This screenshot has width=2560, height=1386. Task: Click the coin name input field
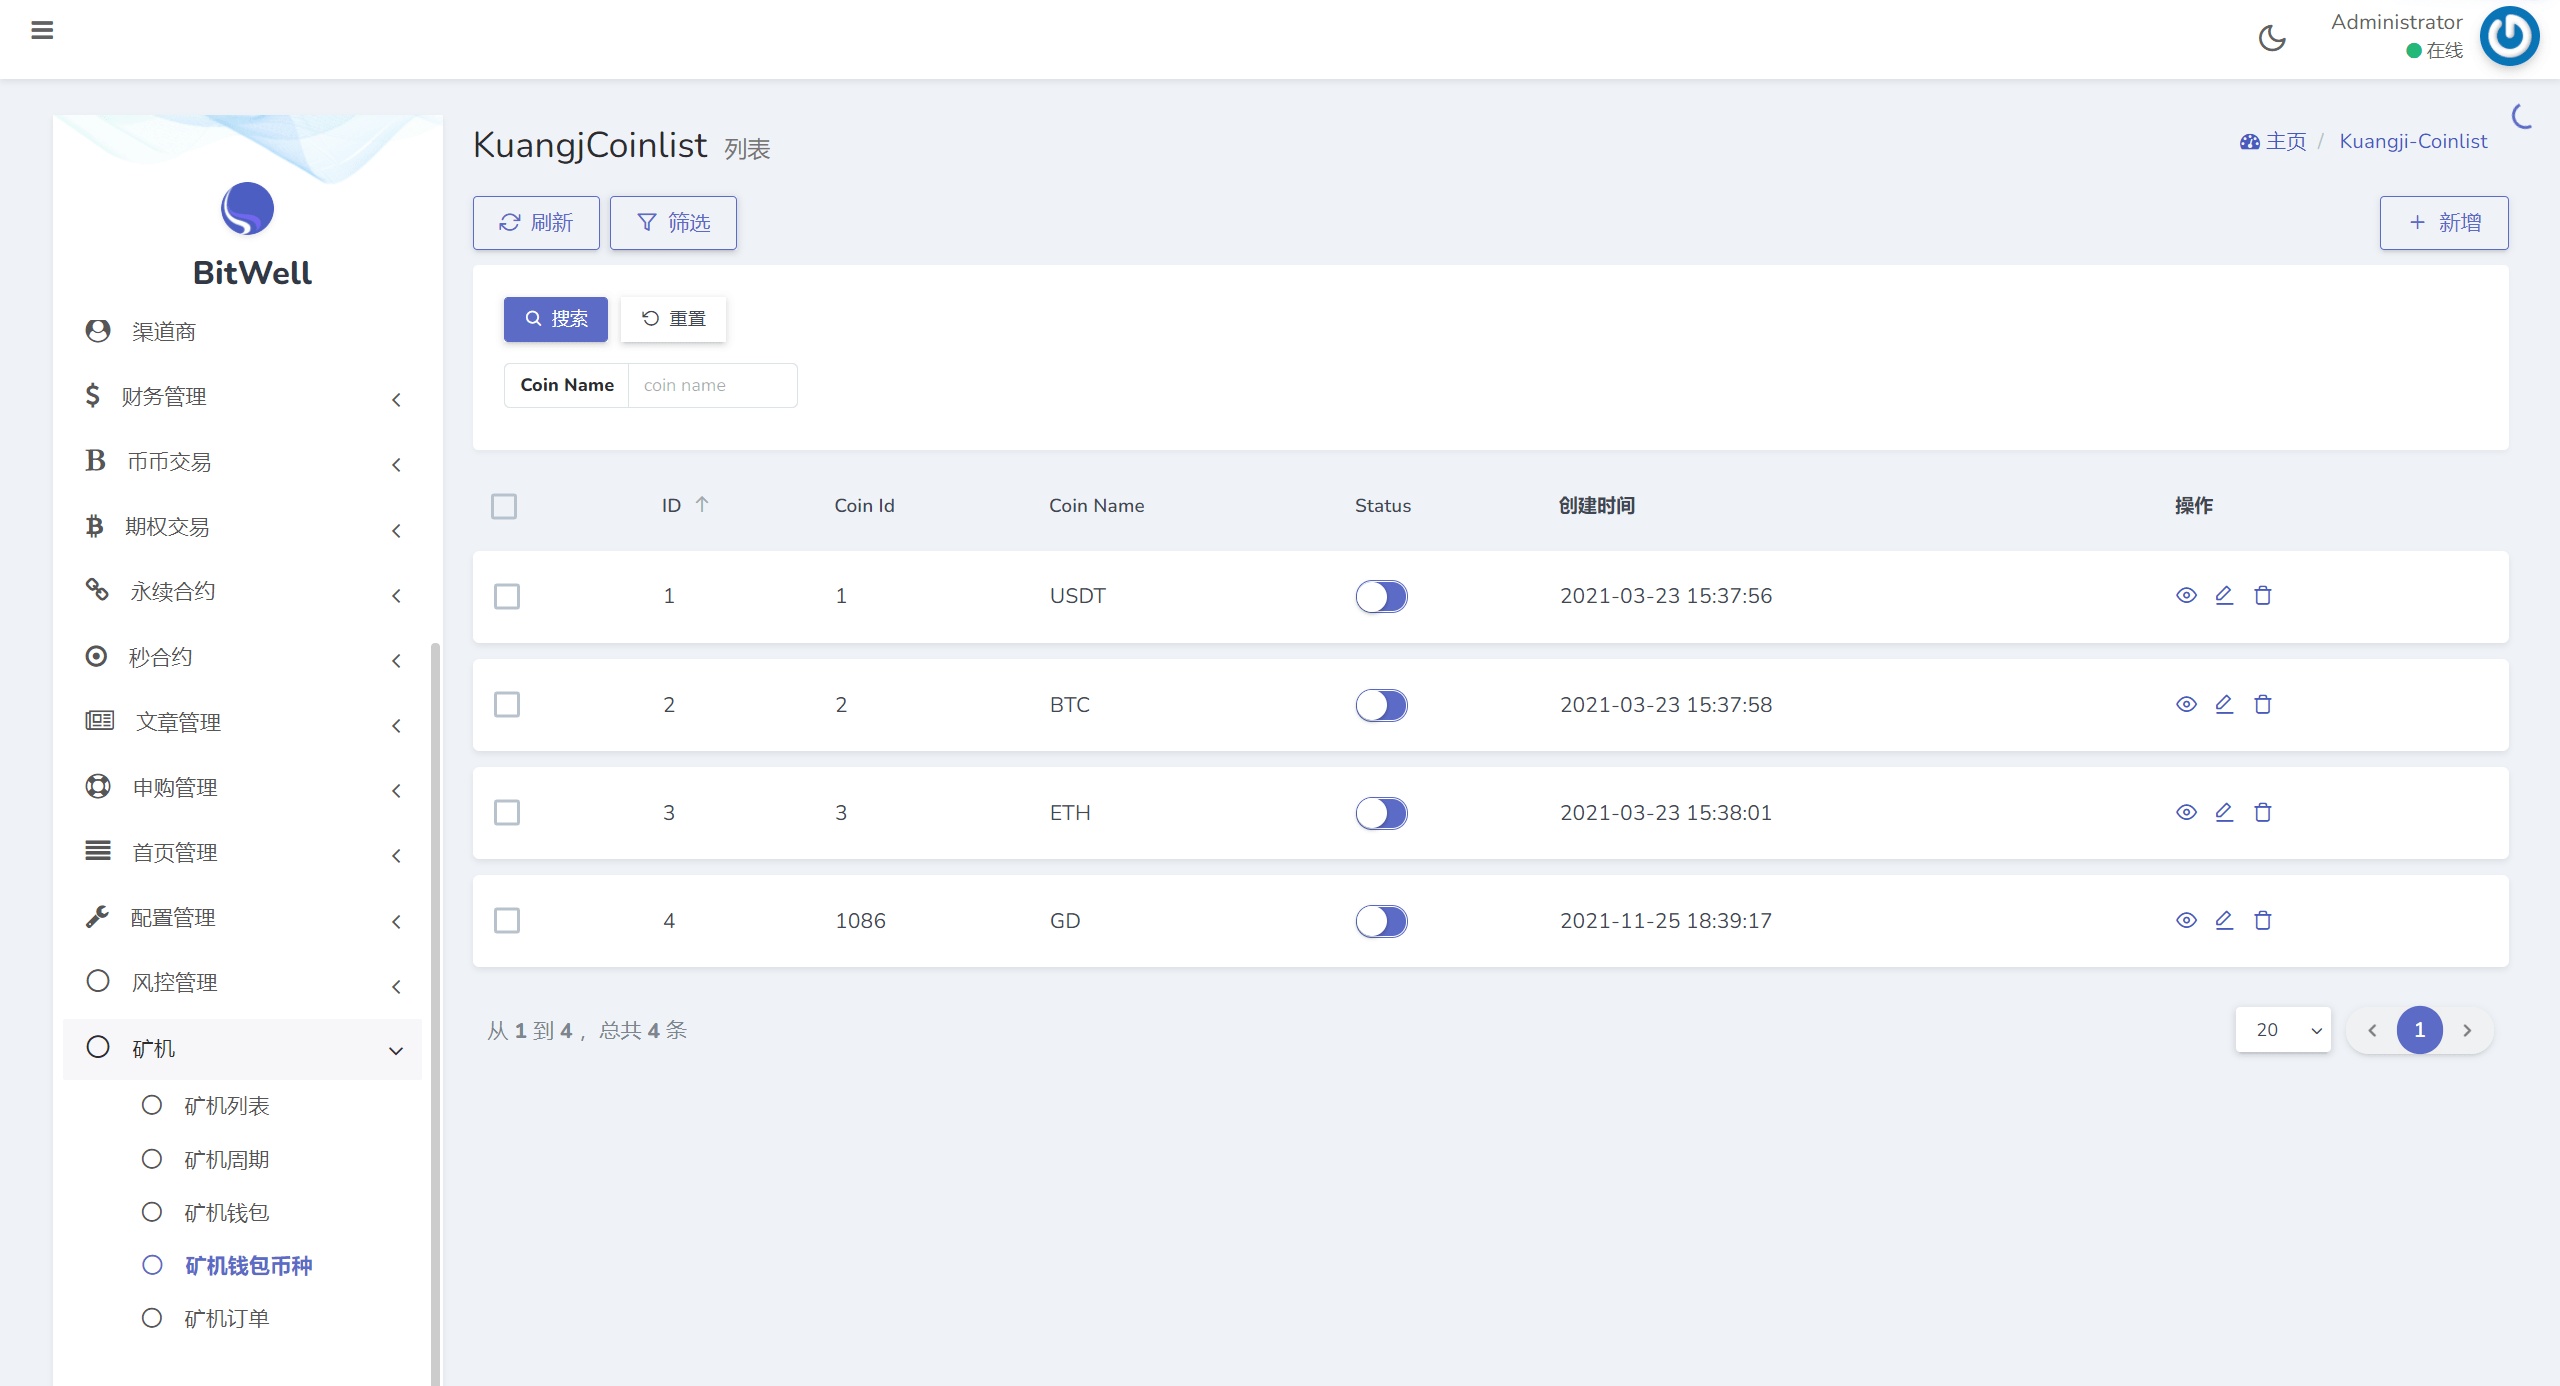(712, 385)
